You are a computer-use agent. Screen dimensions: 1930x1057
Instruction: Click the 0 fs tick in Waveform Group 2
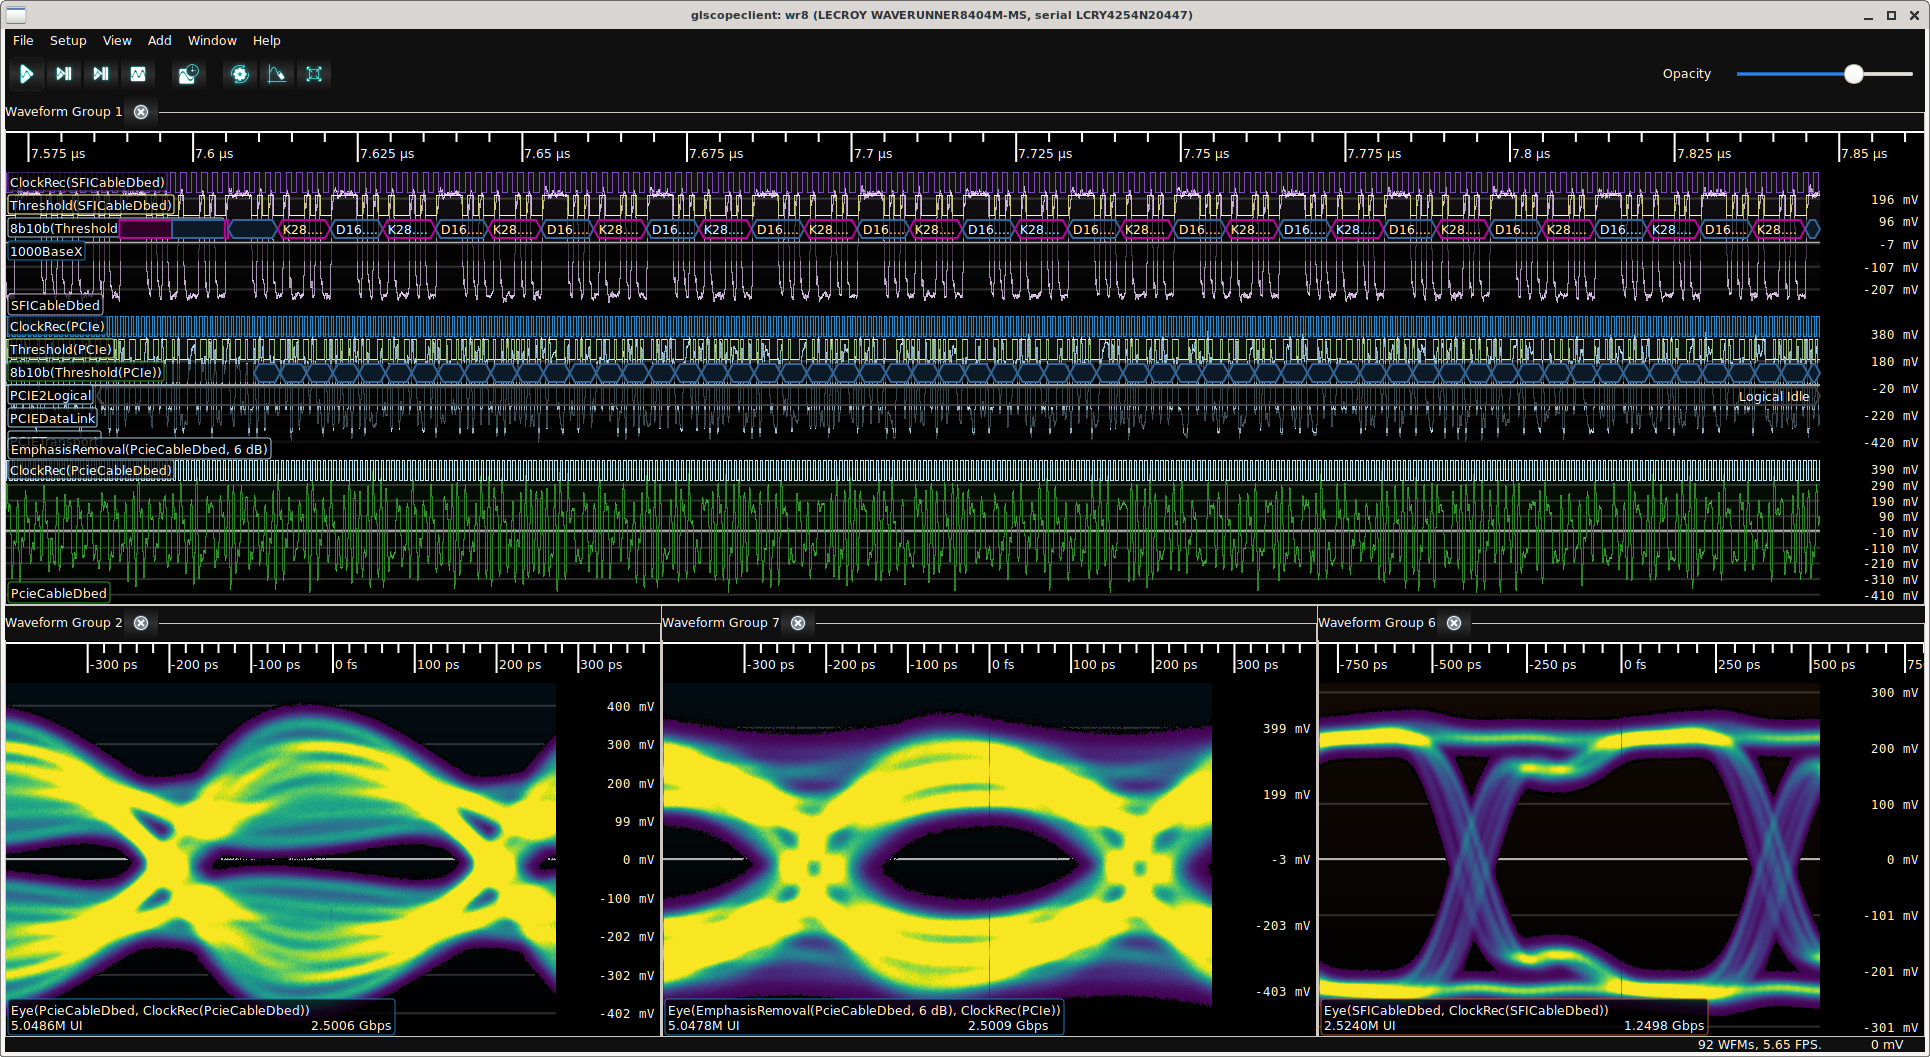346,665
